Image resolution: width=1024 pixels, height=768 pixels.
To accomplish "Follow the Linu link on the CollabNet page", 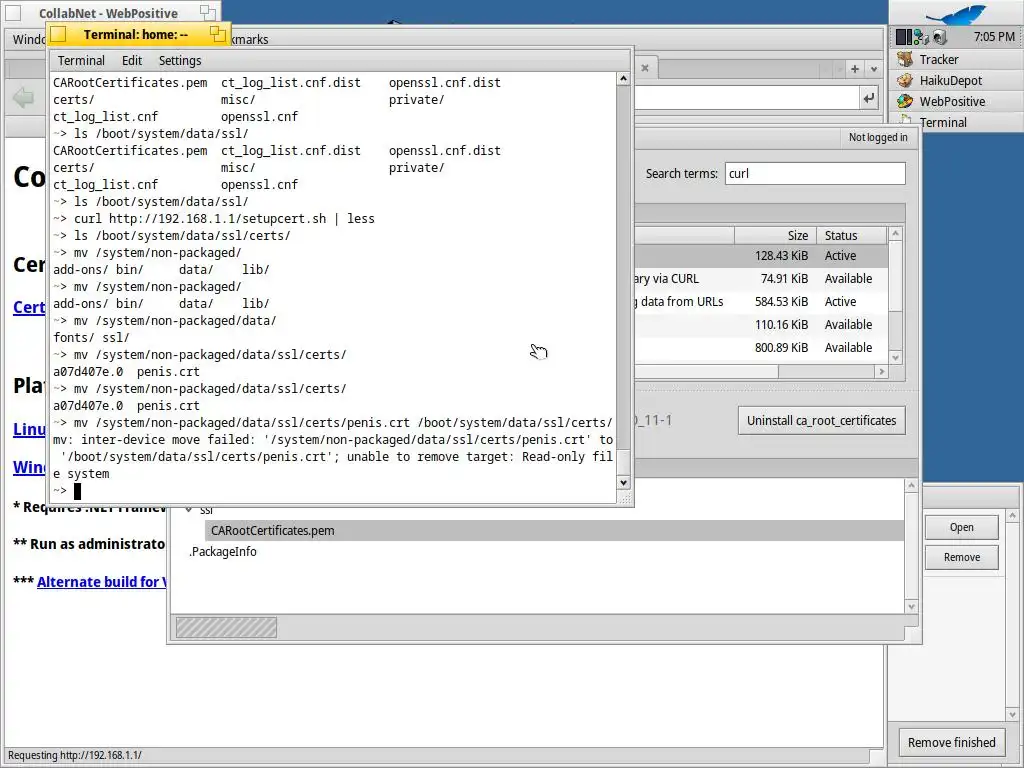I will 29,429.
